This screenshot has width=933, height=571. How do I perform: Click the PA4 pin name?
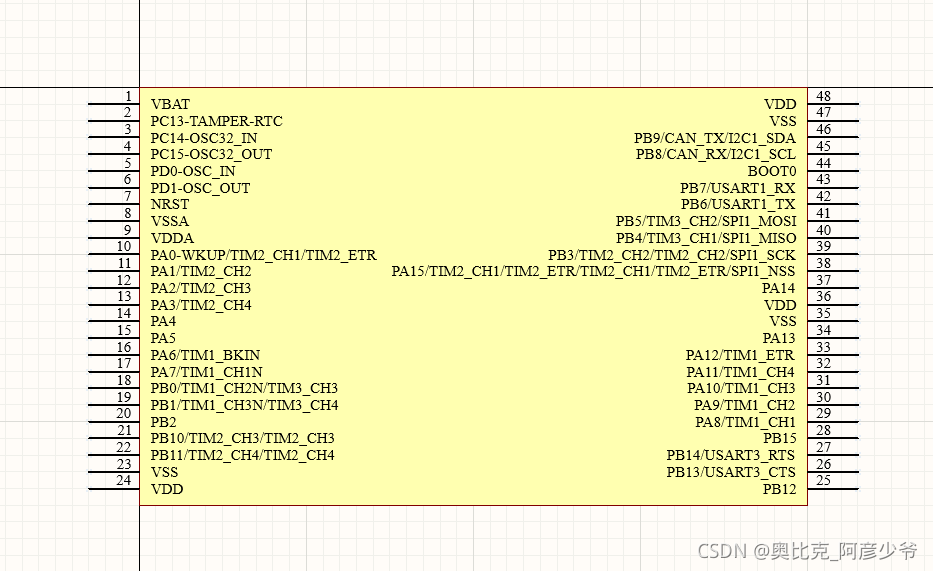coord(163,322)
